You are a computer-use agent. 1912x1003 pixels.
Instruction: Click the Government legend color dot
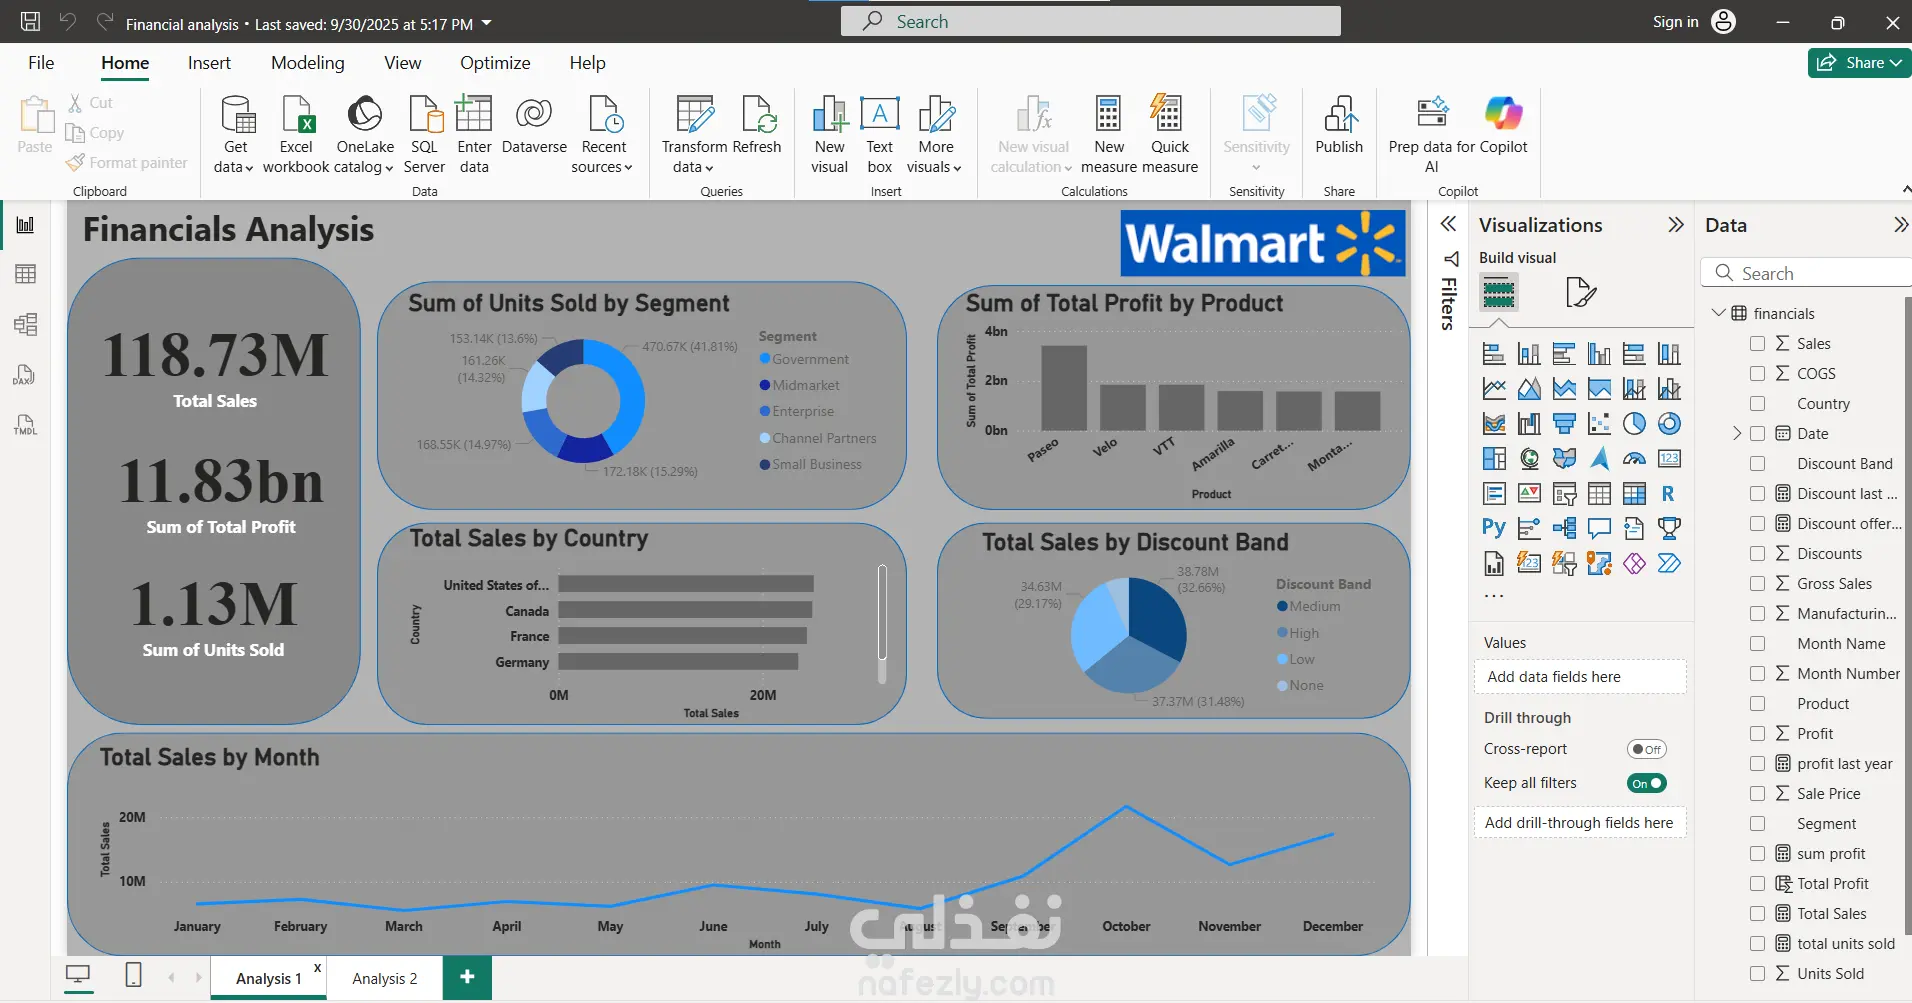coord(765,359)
